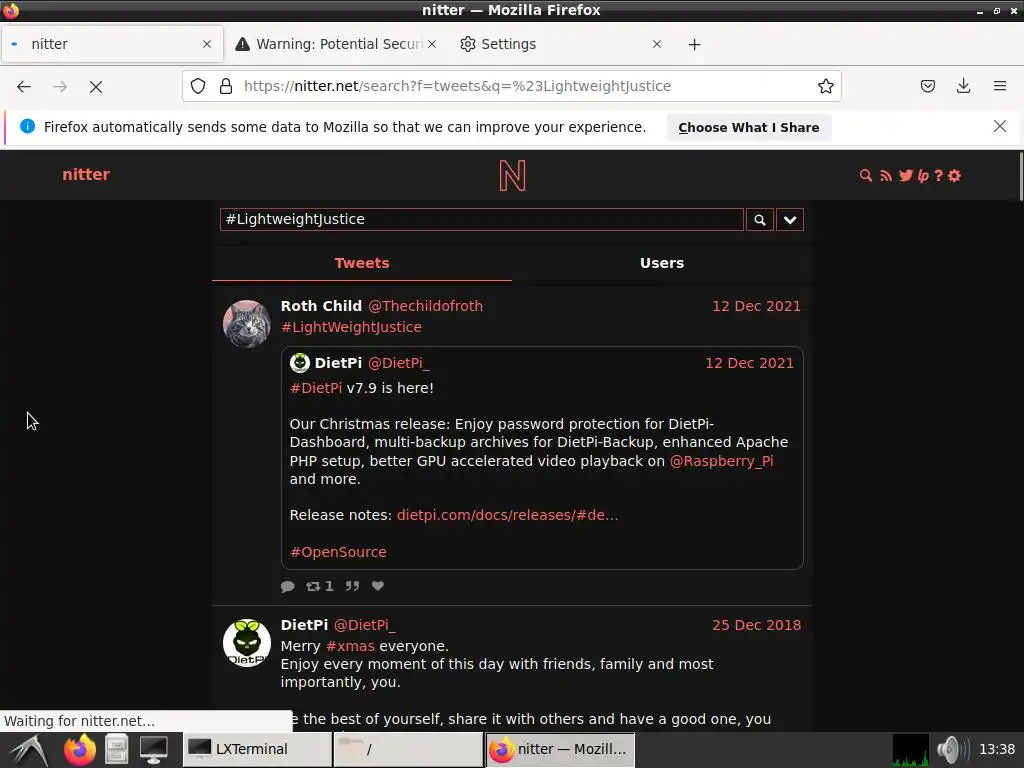Open the RSS feed icon in nitter header
Screen dimensions: 1024x768
pyautogui.click(x=886, y=175)
